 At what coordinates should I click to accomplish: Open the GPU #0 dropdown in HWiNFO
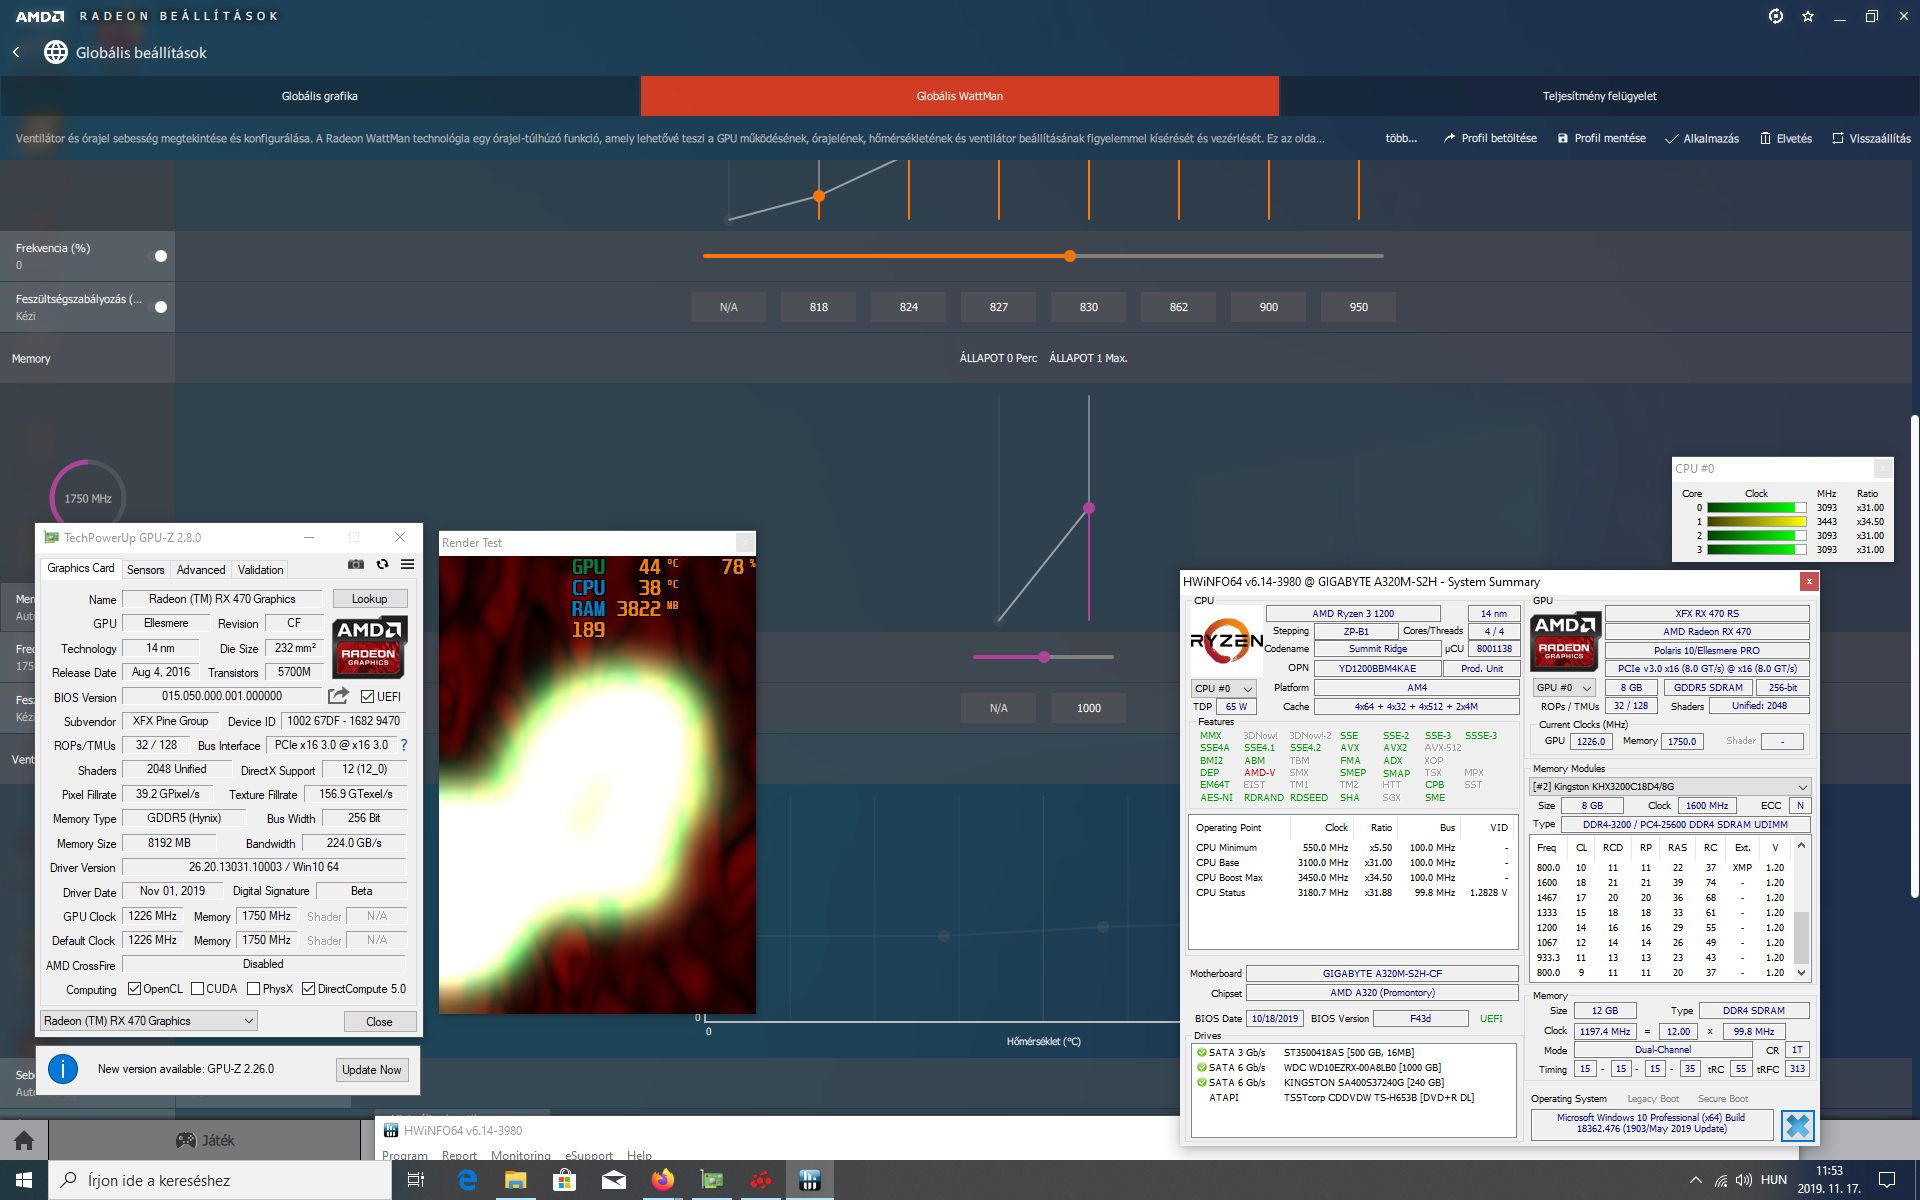[1565, 688]
